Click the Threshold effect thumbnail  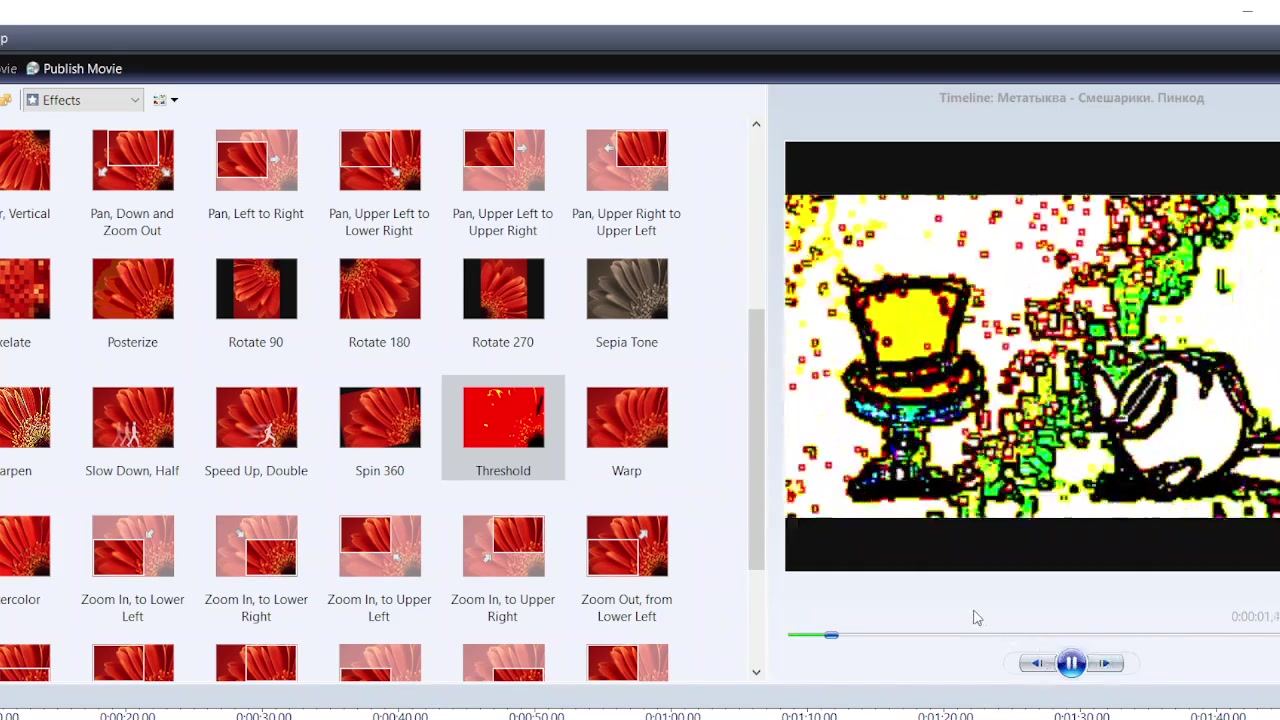click(x=503, y=419)
